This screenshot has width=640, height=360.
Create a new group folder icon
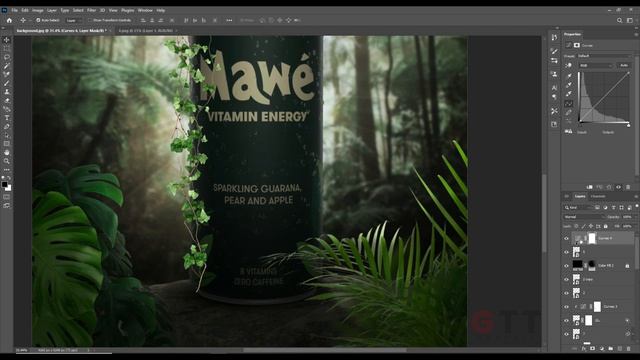click(x=611, y=349)
